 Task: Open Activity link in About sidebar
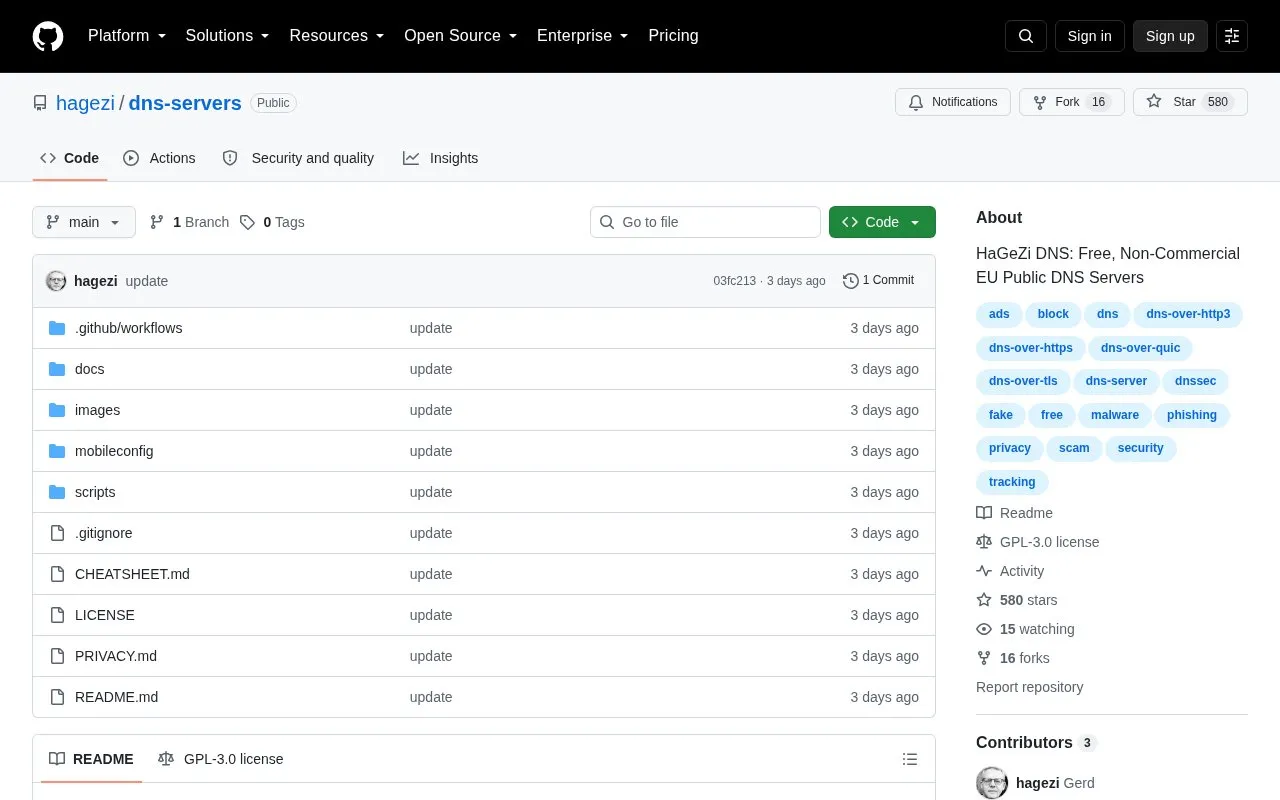[x=1010, y=571]
